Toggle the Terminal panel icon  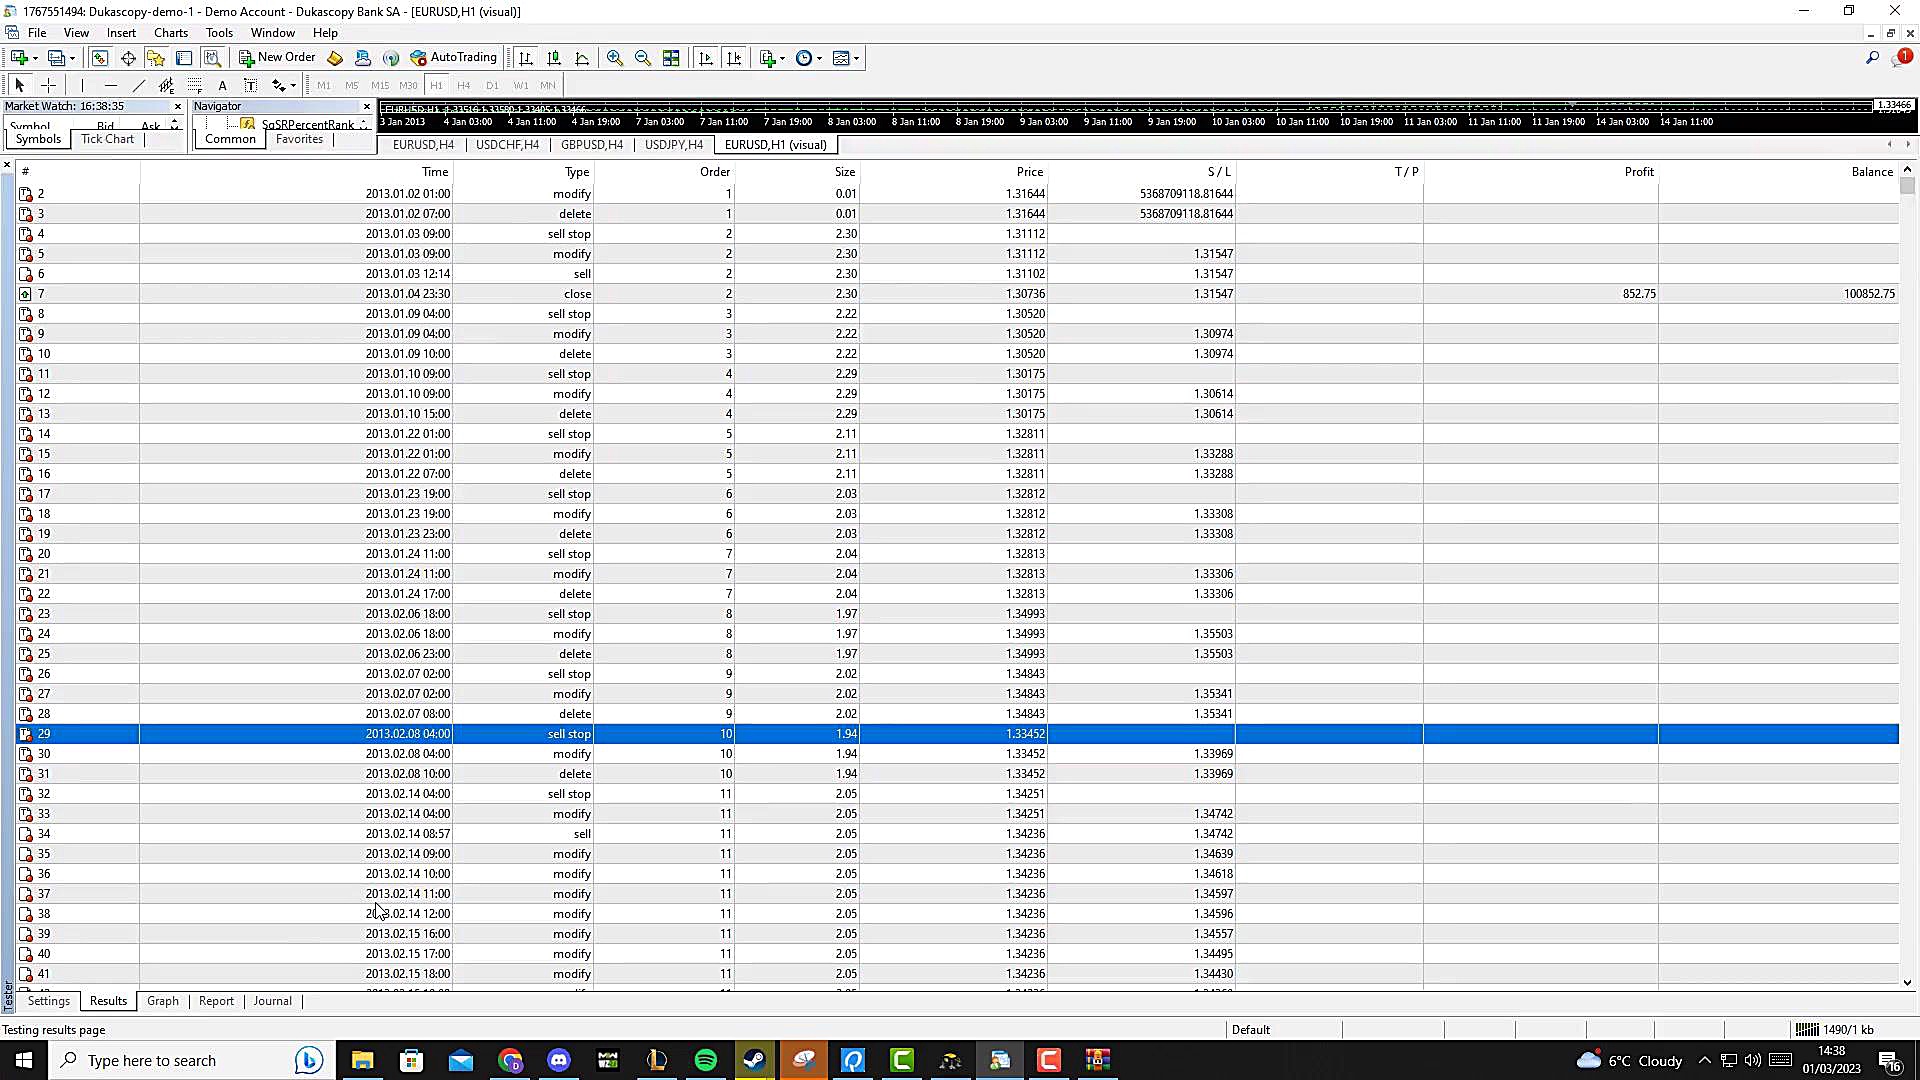click(x=184, y=58)
